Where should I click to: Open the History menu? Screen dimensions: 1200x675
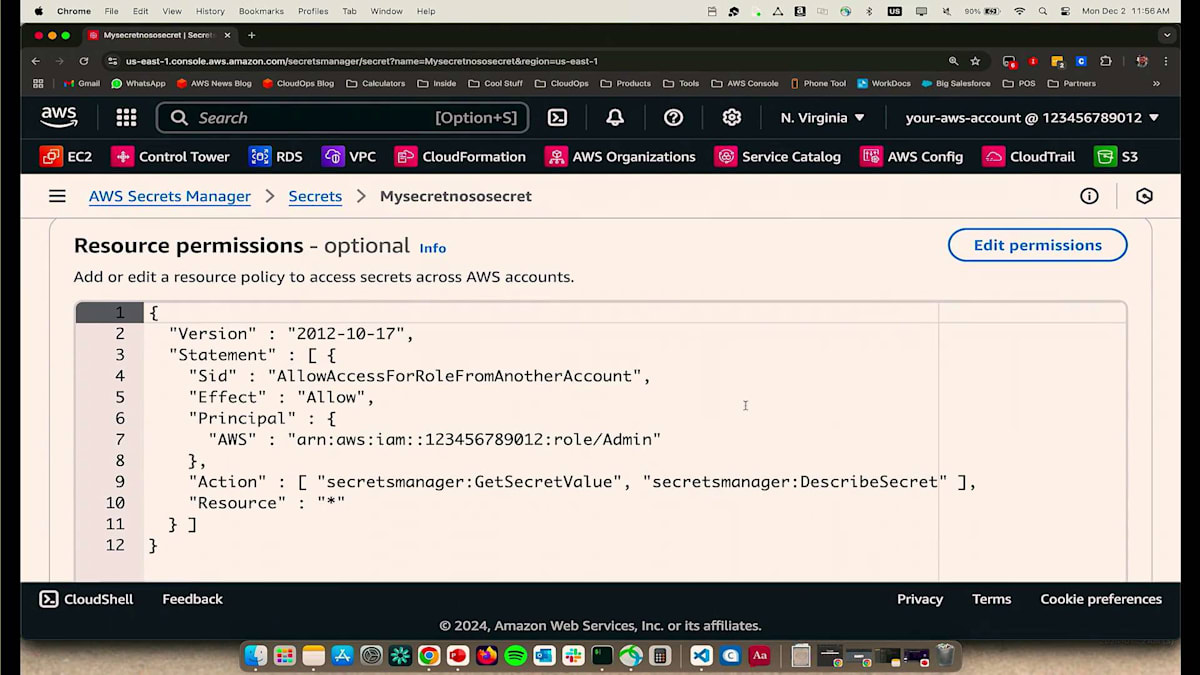pyautogui.click(x=210, y=11)
